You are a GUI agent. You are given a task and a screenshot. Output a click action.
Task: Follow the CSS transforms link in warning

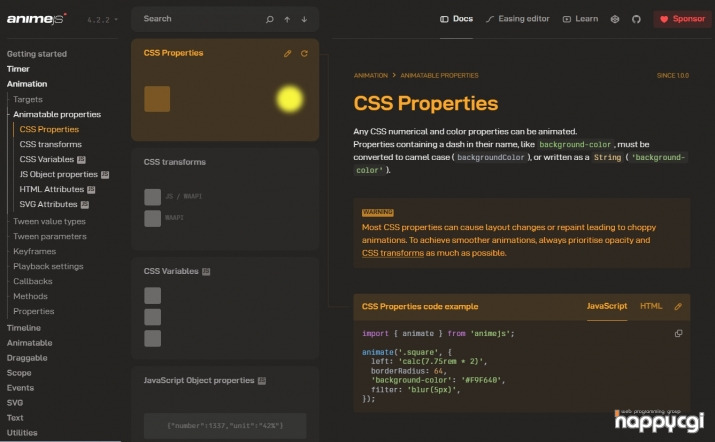coord(393,253)
